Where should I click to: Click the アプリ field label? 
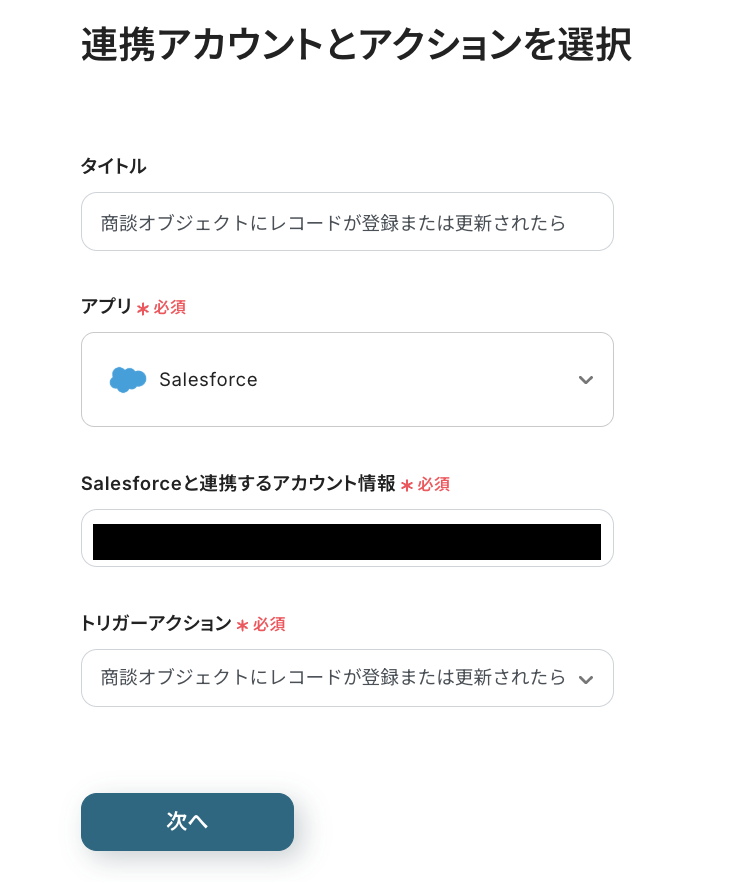click(x=106, y=307)
